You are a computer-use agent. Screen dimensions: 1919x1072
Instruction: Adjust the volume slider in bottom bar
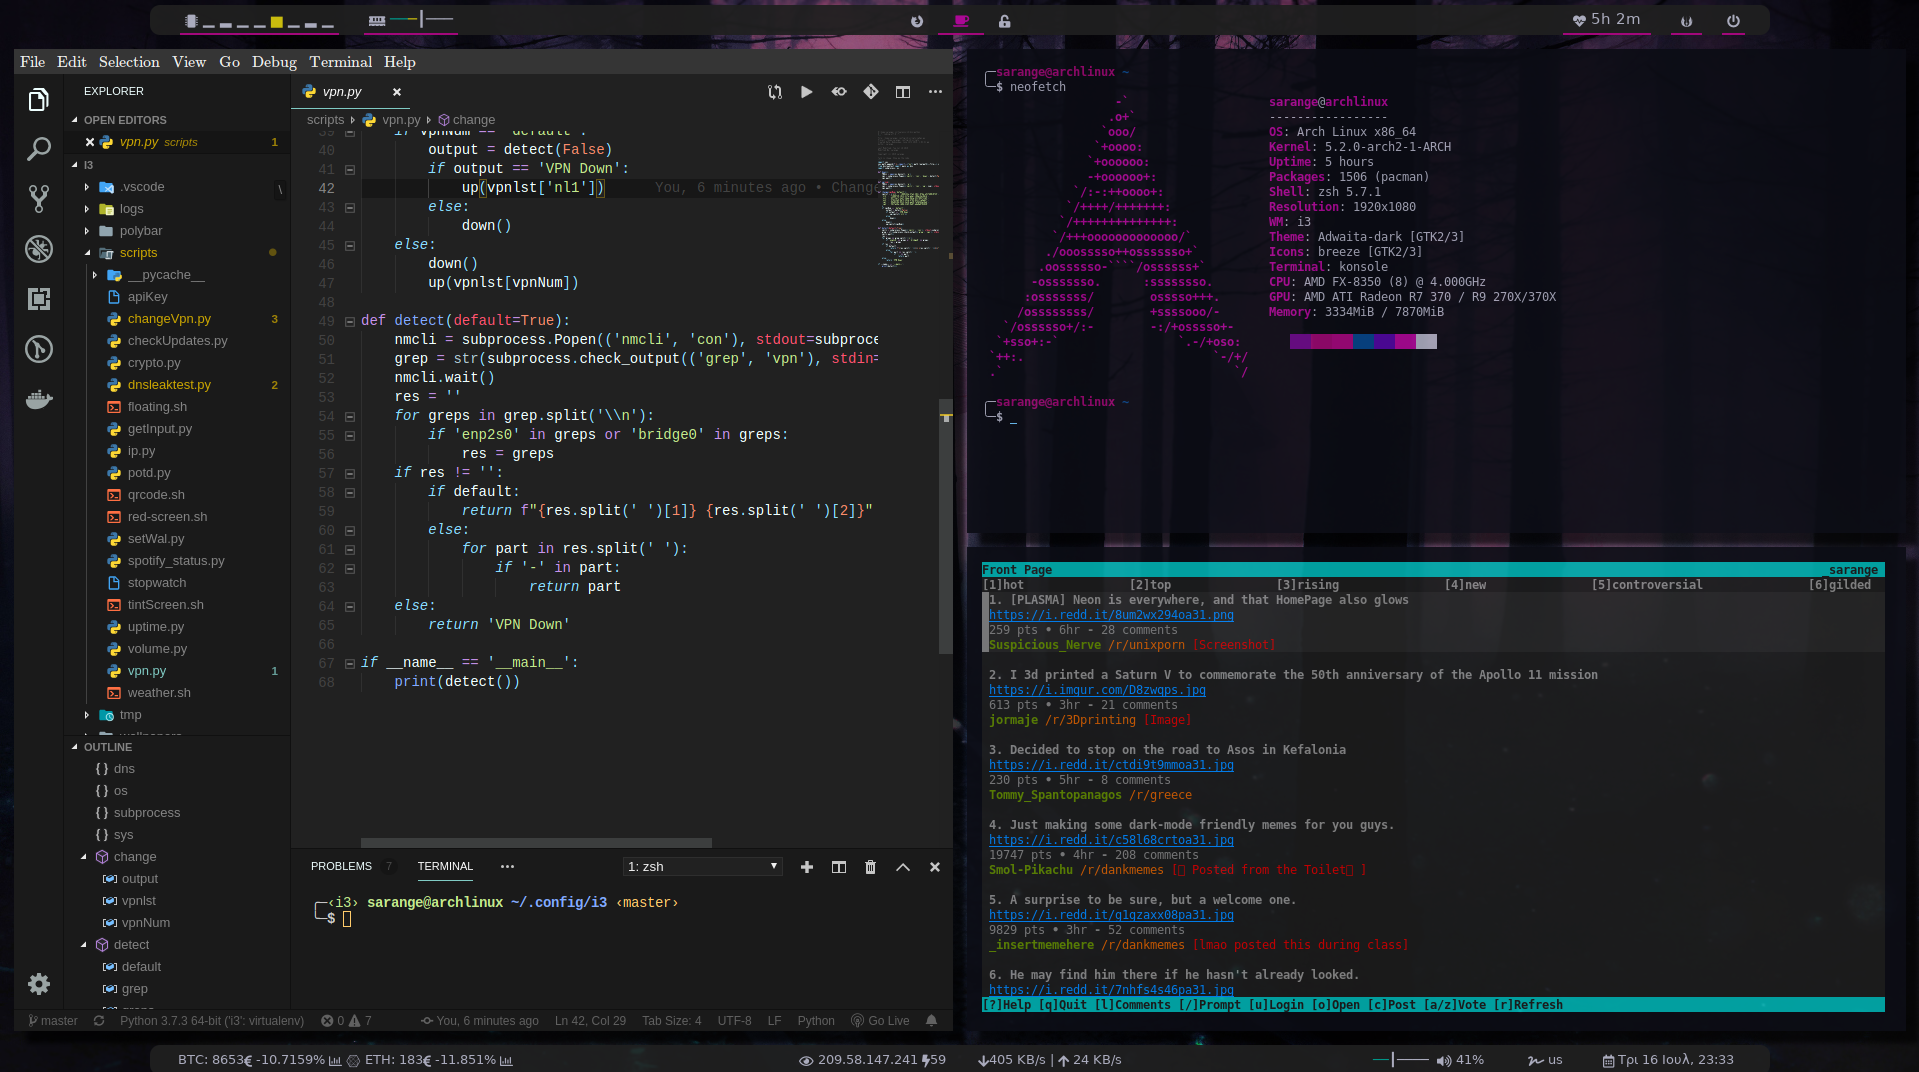pyautogui.click(x=1401, y=1060)
